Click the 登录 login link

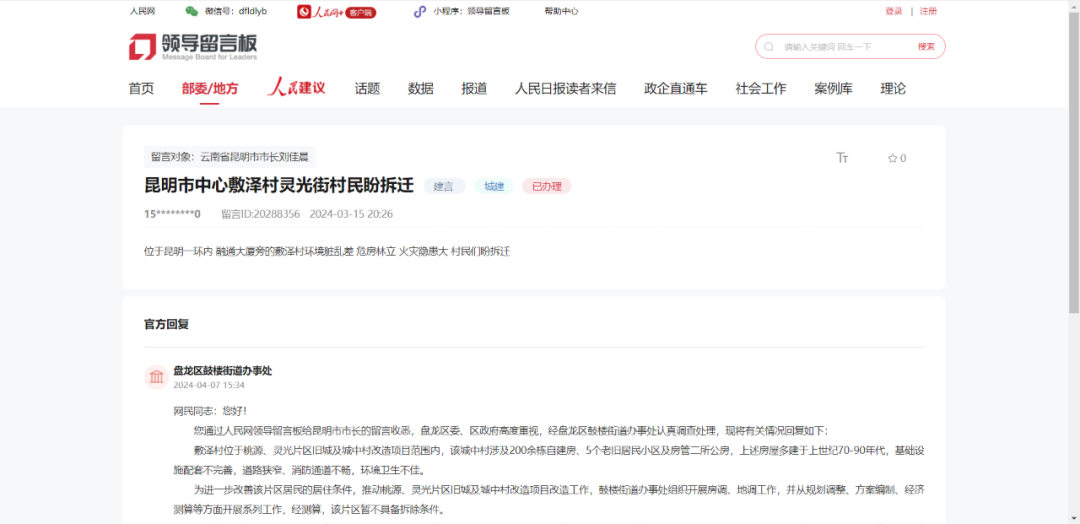[x=893, y=11]
